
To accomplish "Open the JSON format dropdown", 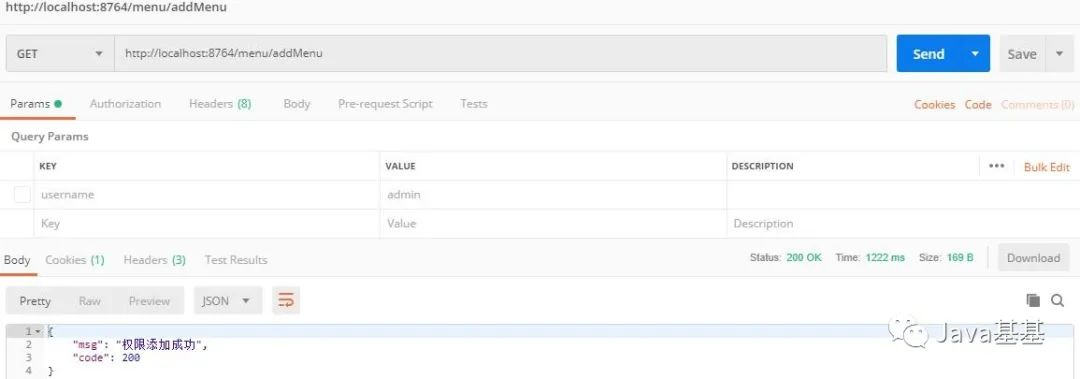I will tap(227, 301).
